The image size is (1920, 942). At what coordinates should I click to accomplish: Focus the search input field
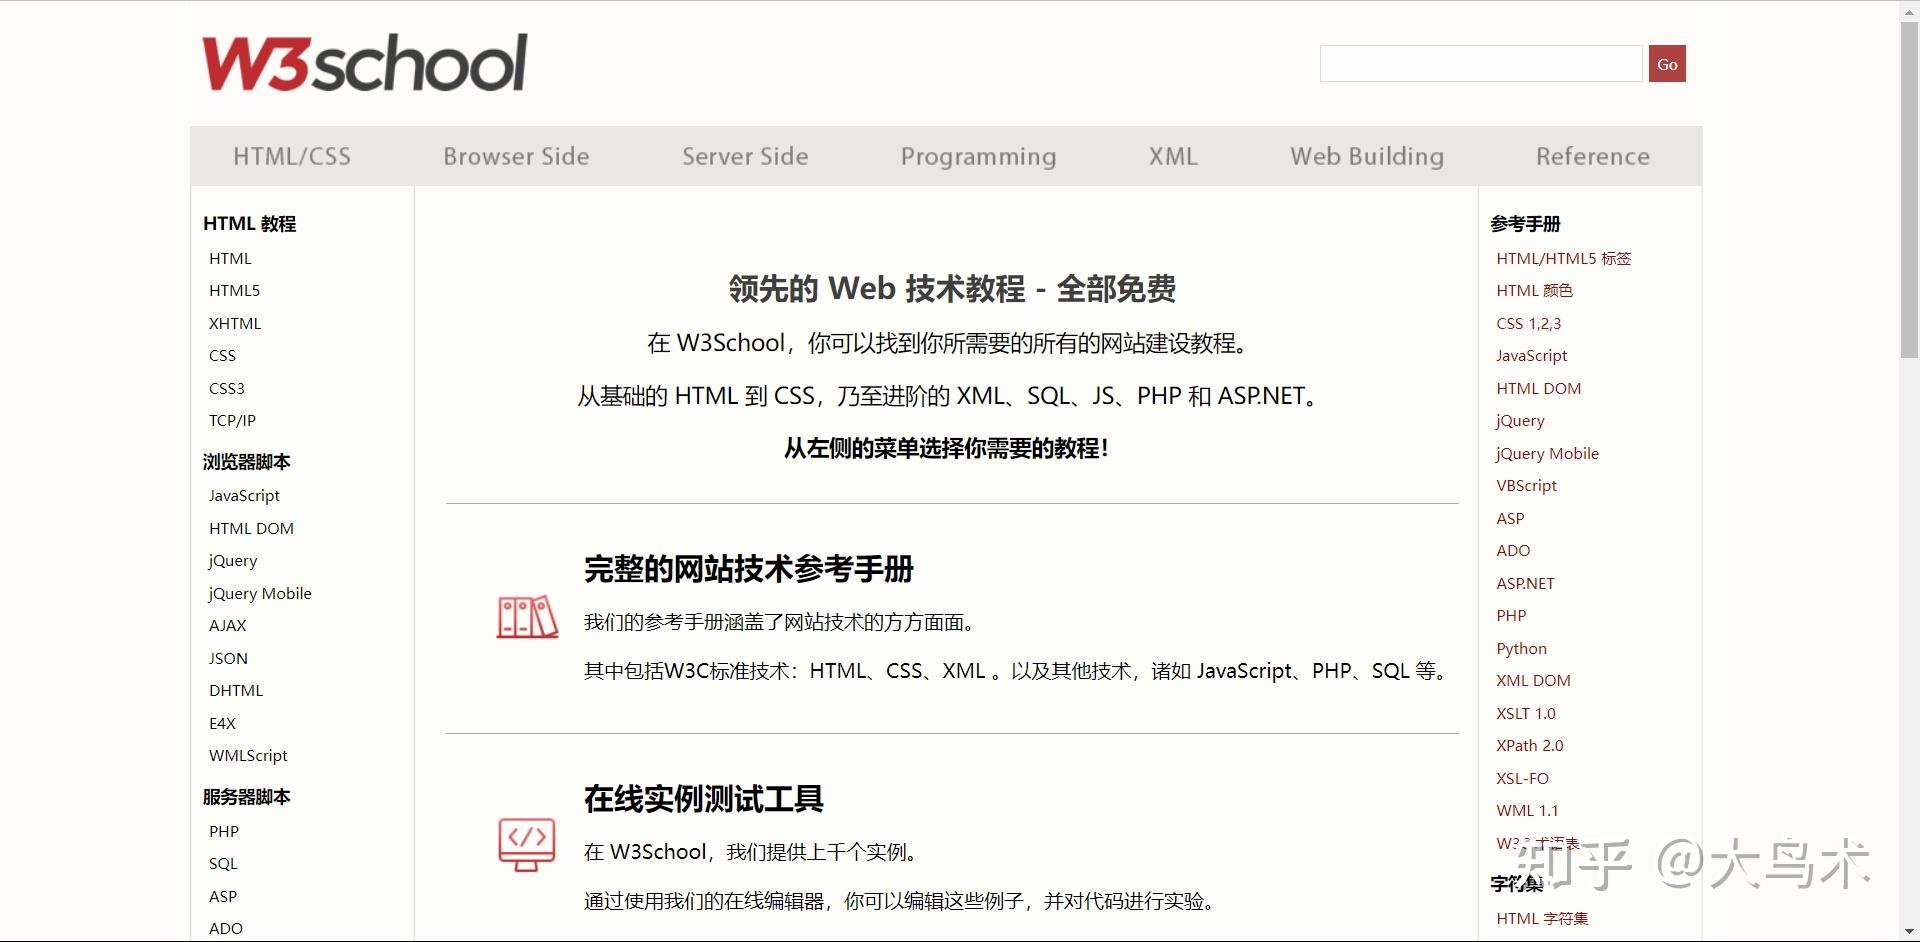(1481, 64)
